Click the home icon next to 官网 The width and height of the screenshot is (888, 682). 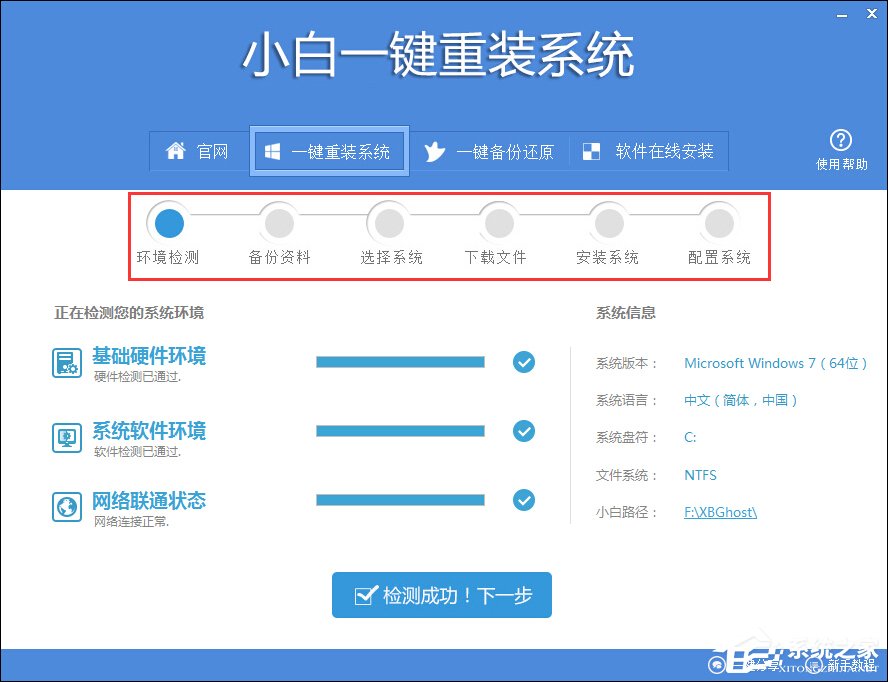coord(177,151)
